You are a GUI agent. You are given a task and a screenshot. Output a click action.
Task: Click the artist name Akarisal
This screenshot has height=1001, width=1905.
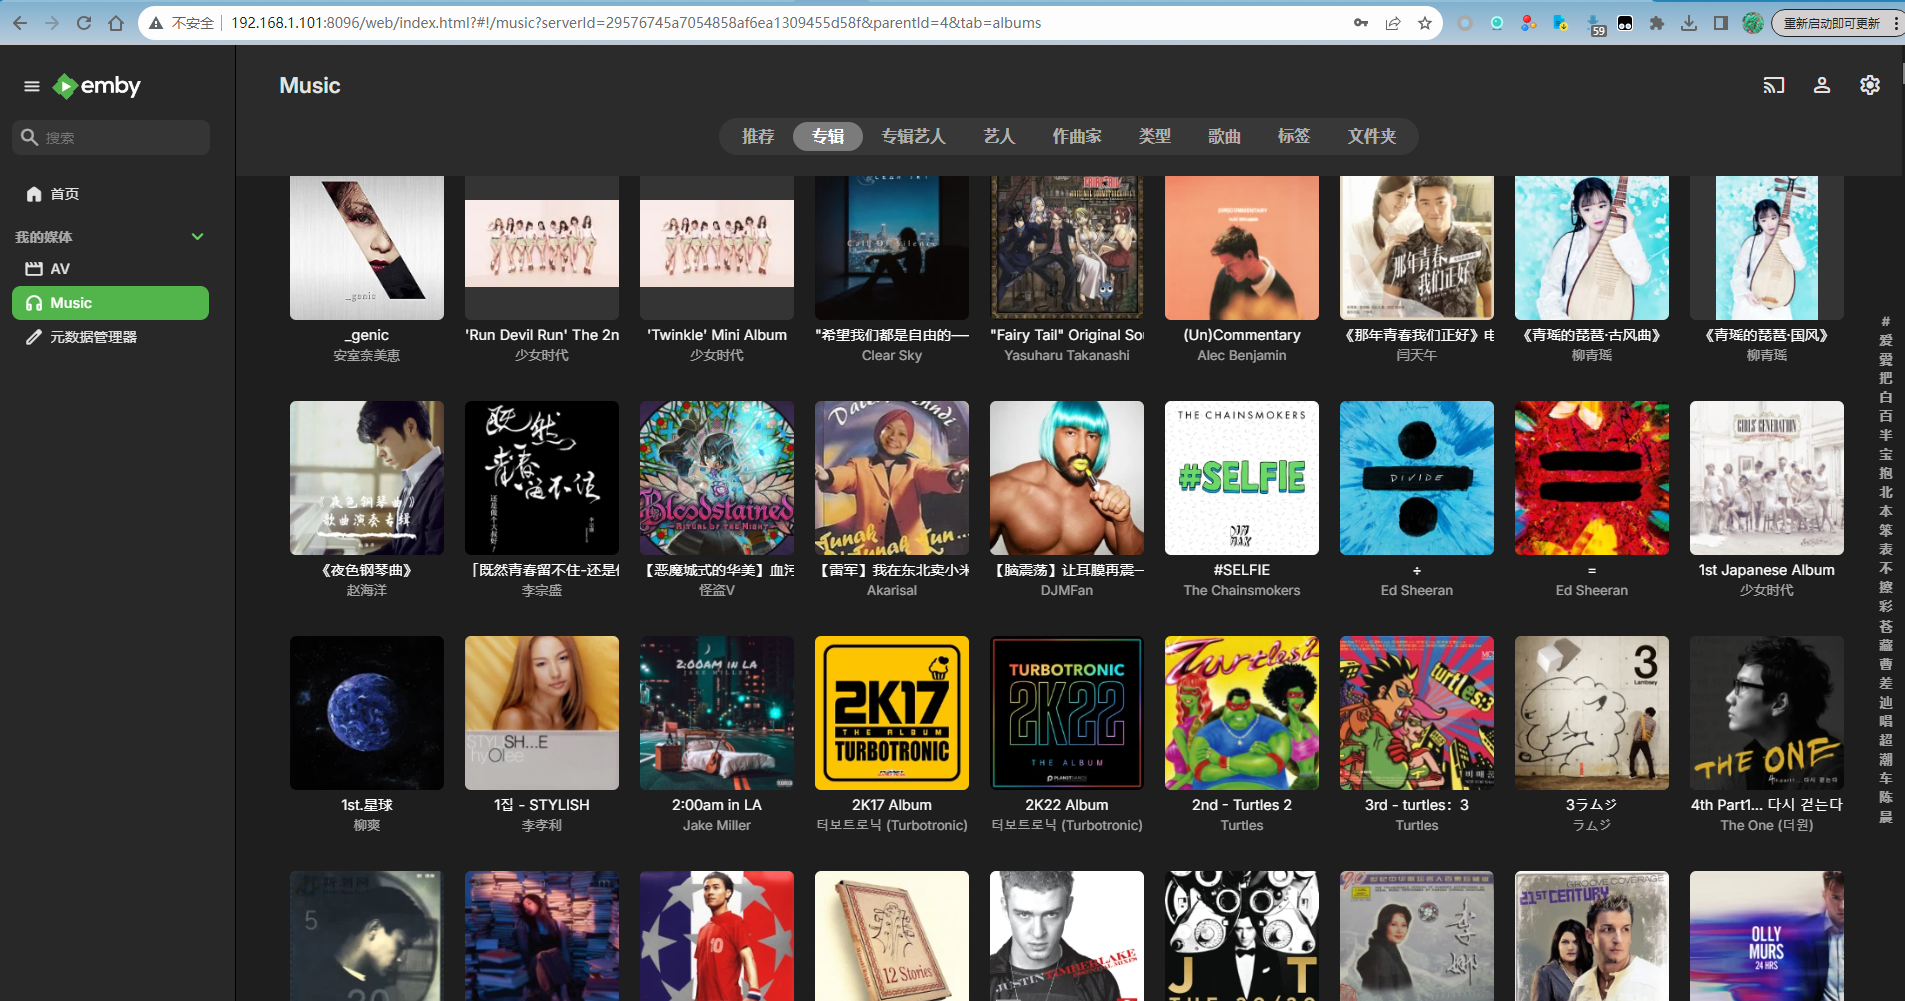pyautogui.click(x=892, y=590)
